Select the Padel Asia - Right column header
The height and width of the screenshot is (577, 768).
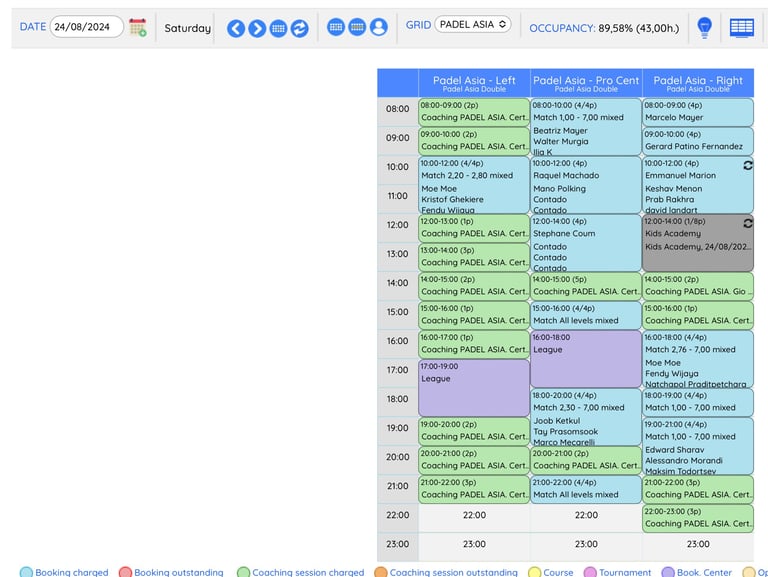click(698, 83)
